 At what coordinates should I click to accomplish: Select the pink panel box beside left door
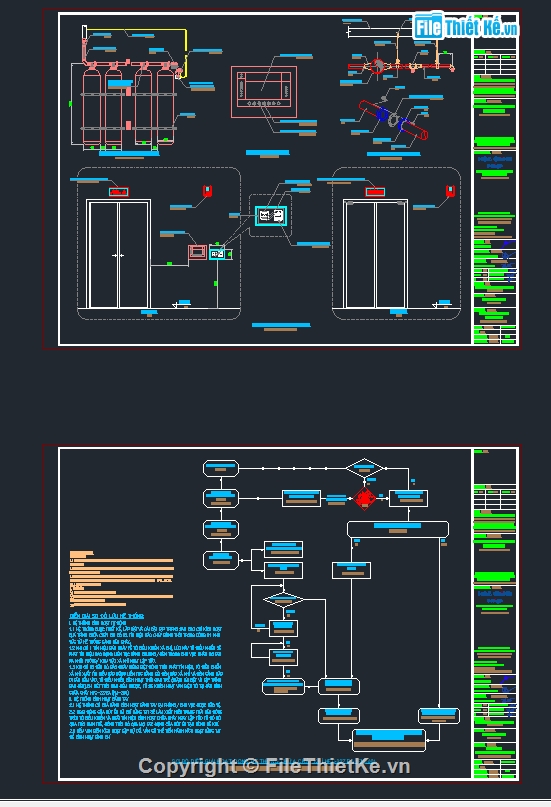pos(198,253)
